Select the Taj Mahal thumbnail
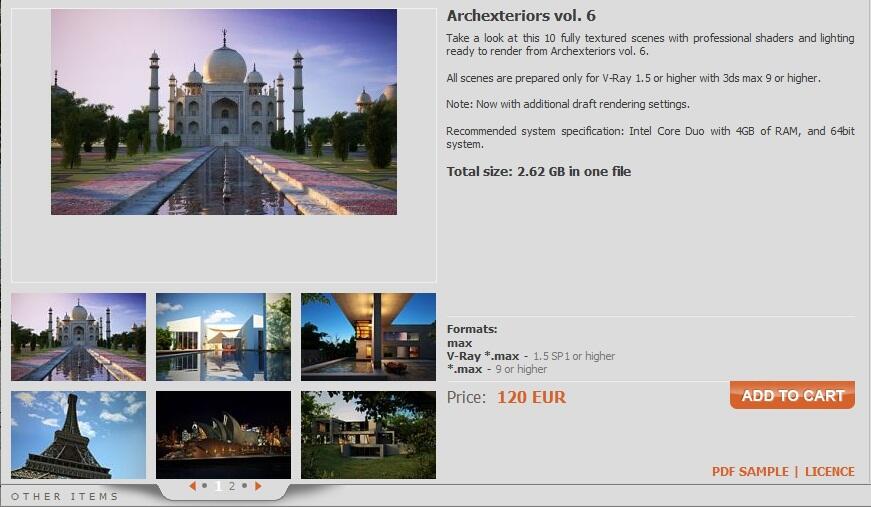Image resolution: width=871 pixels, height=507 pixels. tap(78, 337)
